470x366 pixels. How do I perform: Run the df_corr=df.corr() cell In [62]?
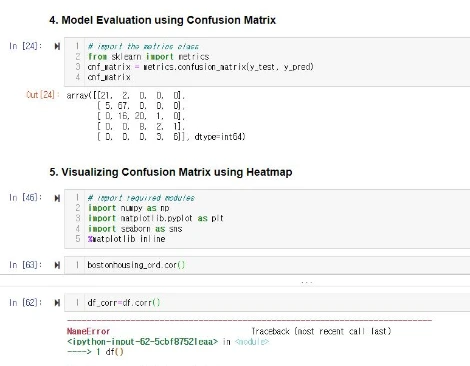point(57,303)
